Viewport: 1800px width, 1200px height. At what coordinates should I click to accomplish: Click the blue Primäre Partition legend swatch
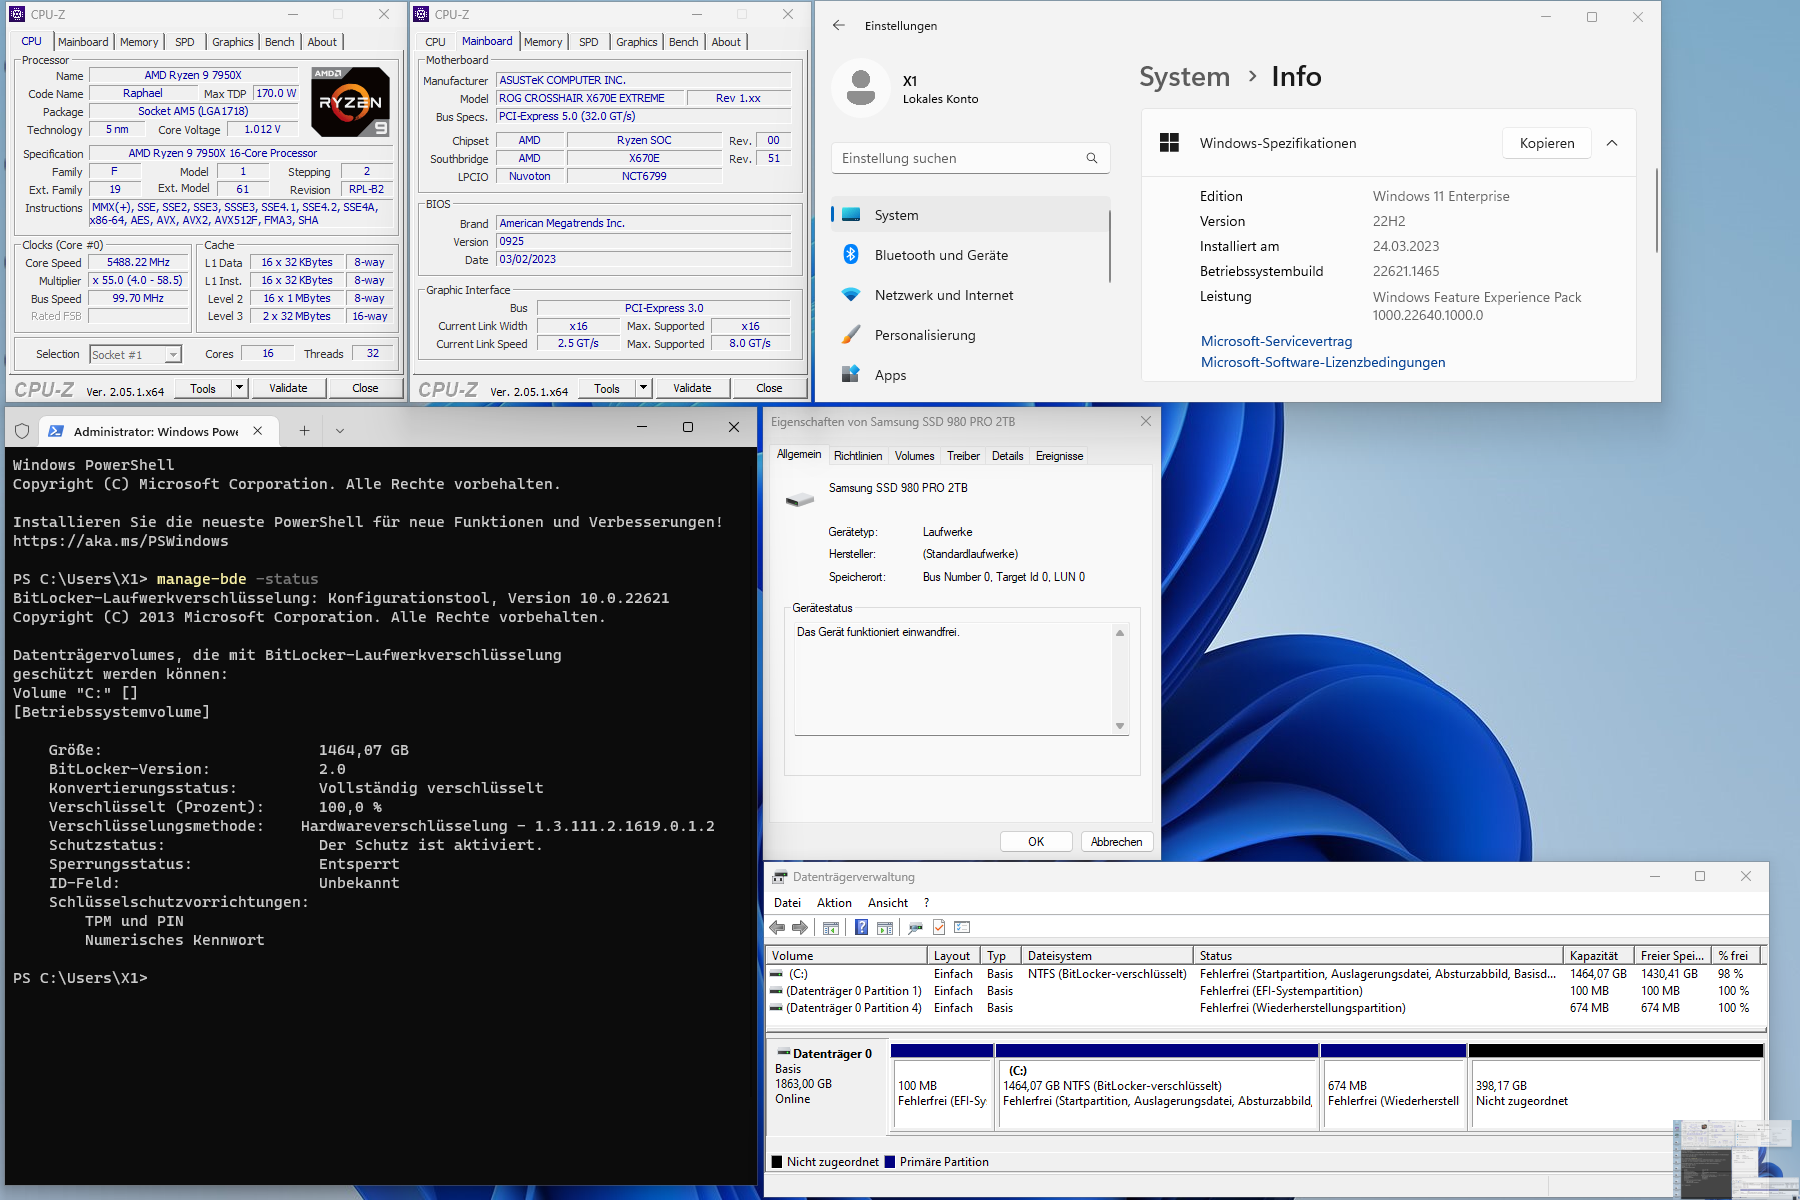(x=890, y=1162)
